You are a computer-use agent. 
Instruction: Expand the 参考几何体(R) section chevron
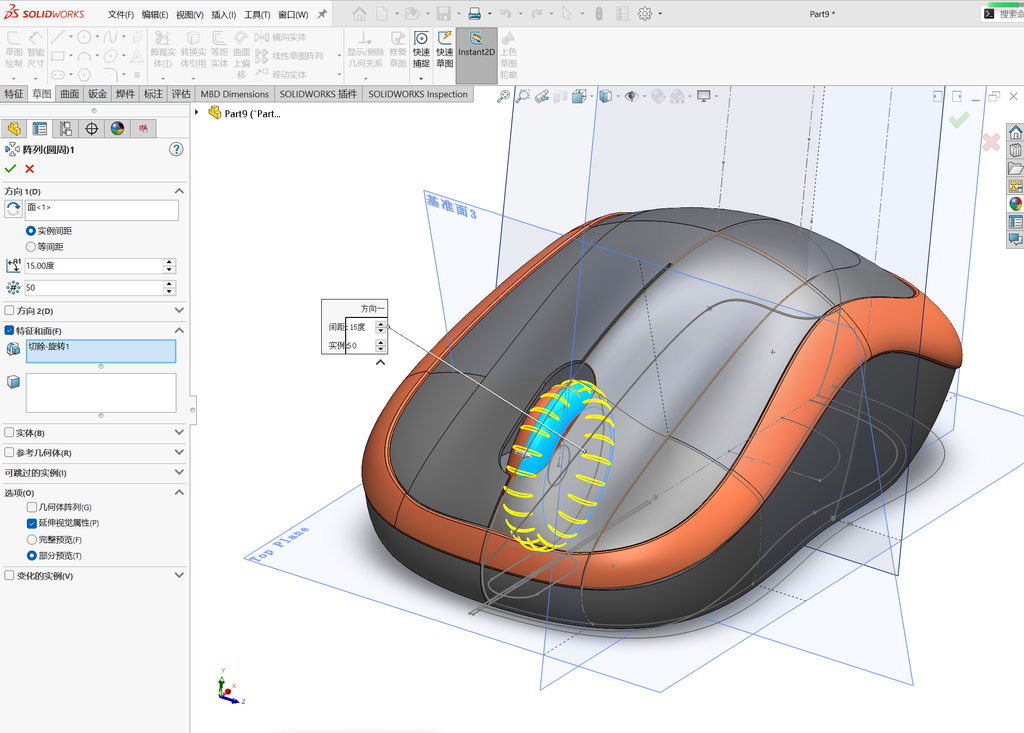[179, 452]
